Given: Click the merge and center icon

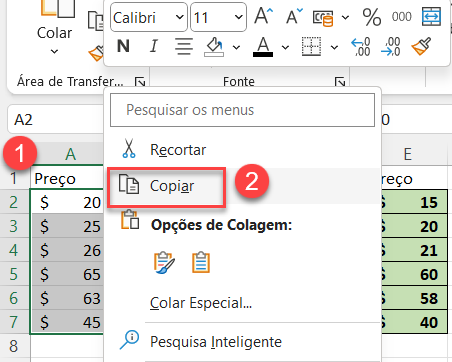Looking at the screenshot, I should click(x=432, y=17).
